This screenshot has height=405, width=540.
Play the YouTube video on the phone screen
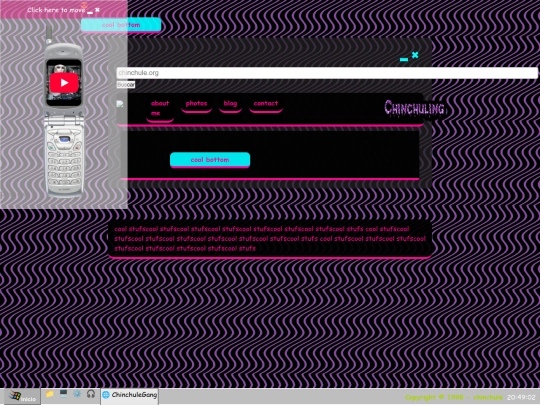tap(64, 83)
